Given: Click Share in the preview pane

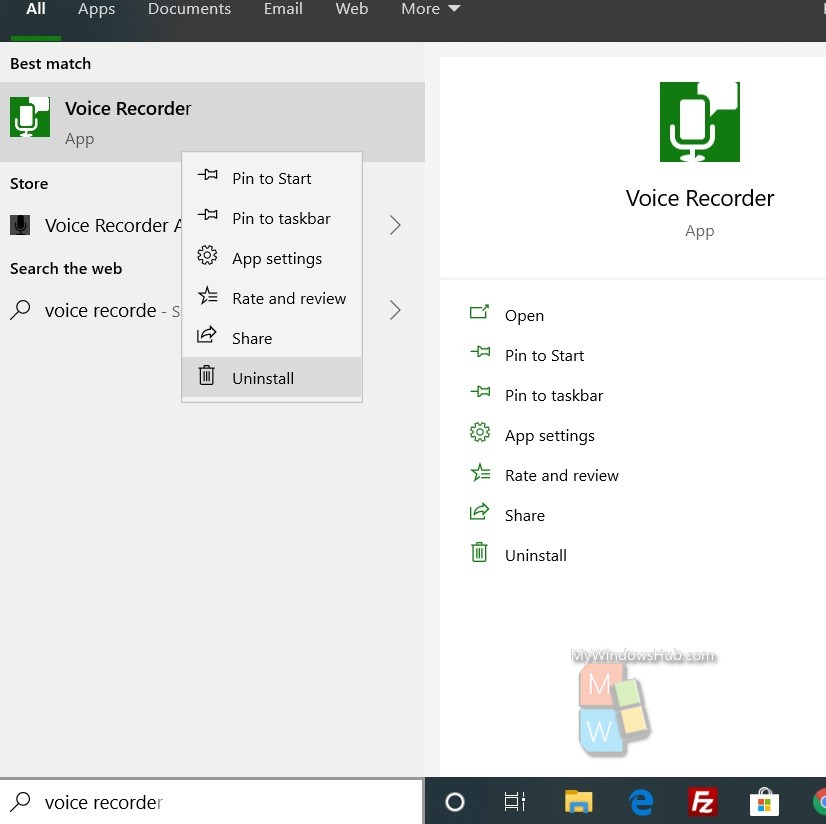Looking at the screenshot, I should pyautogui.click(x=525, y=515).
